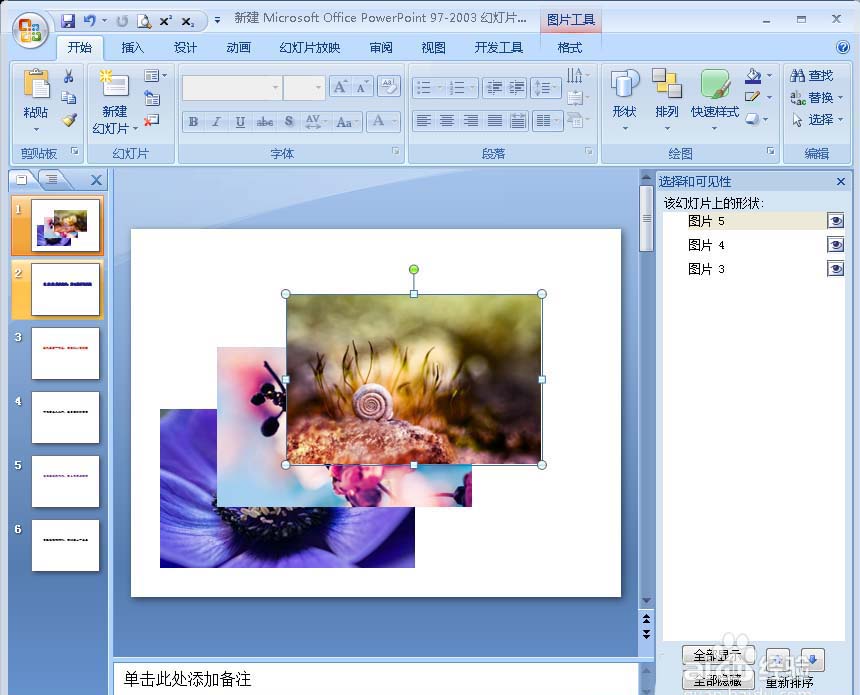Expand the font size combo box
Screen dimensions: 860x695
[318, 88]
